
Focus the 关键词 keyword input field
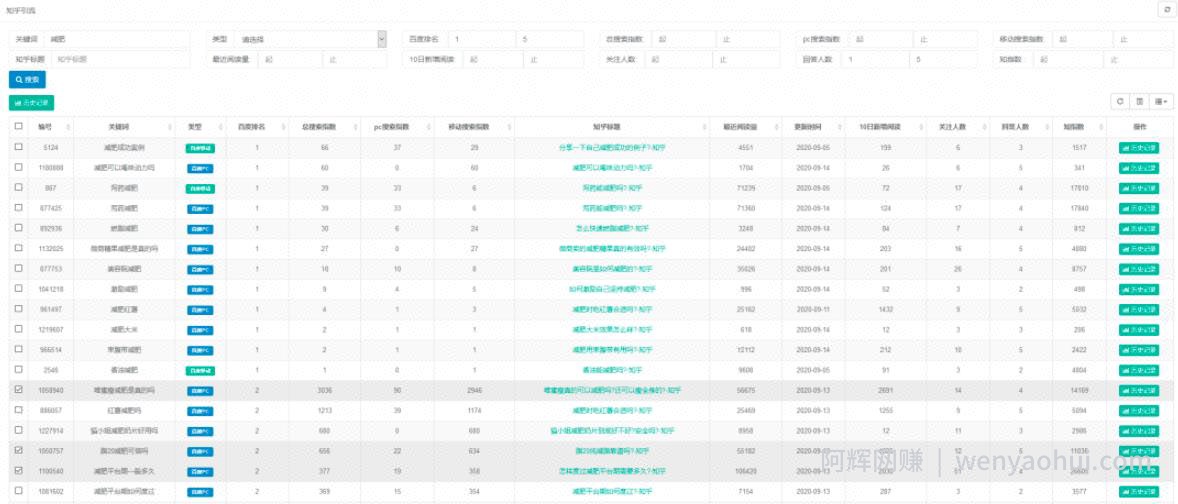coord(117,39)
